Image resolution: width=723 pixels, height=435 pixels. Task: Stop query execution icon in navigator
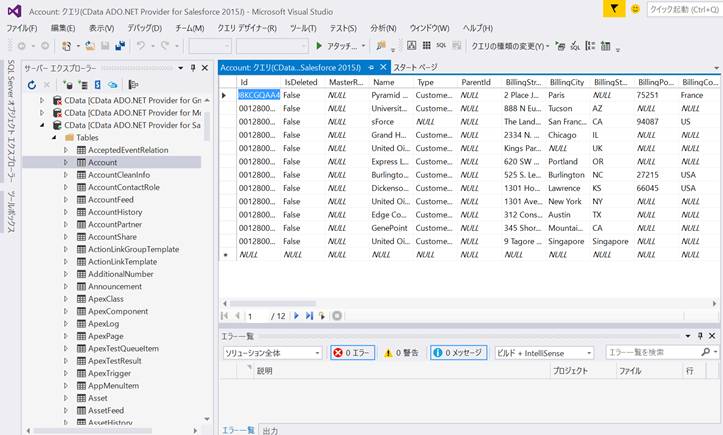(x=337, y=316)
